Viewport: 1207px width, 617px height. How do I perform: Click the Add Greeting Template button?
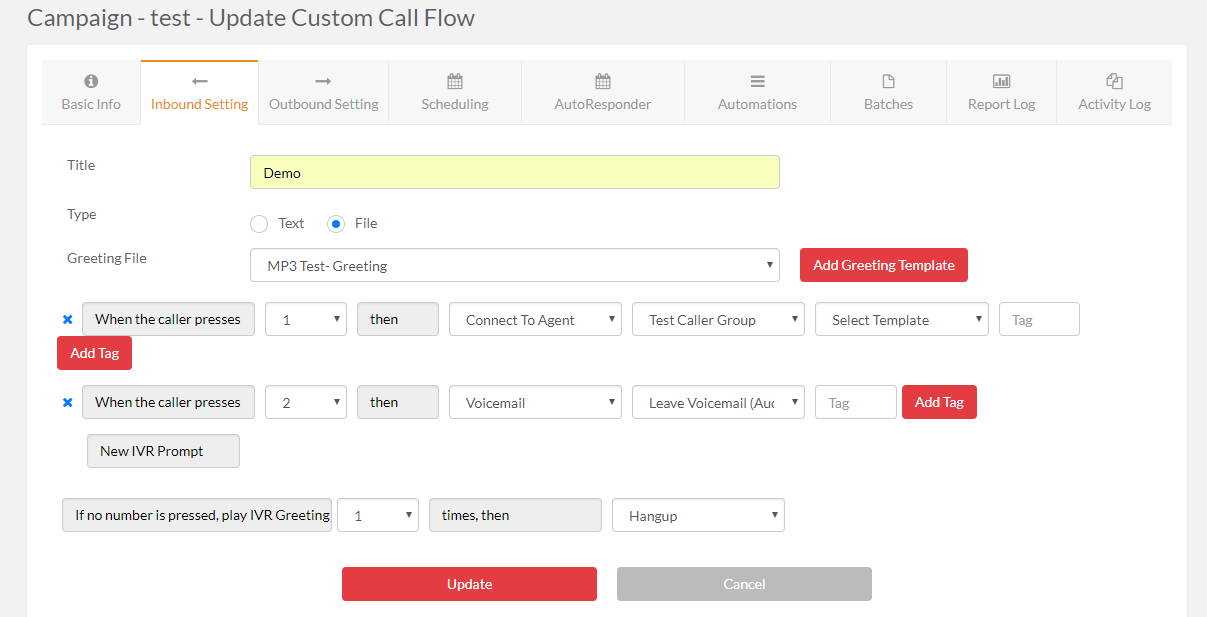883,265
